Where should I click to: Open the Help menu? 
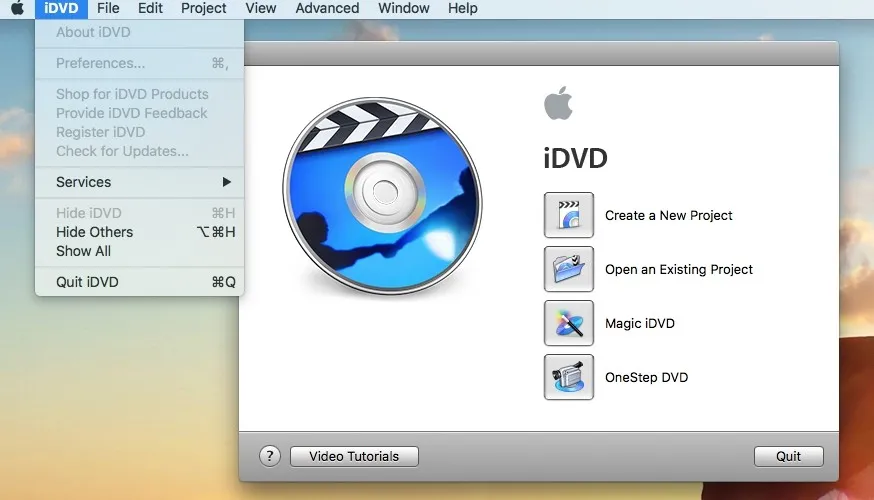[x=463, y=8]
